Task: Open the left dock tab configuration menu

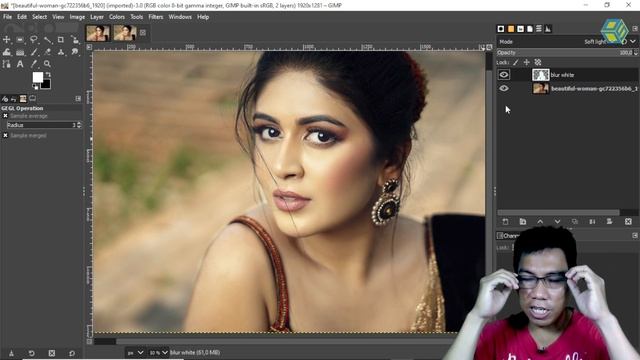Action: click(78, 99)
